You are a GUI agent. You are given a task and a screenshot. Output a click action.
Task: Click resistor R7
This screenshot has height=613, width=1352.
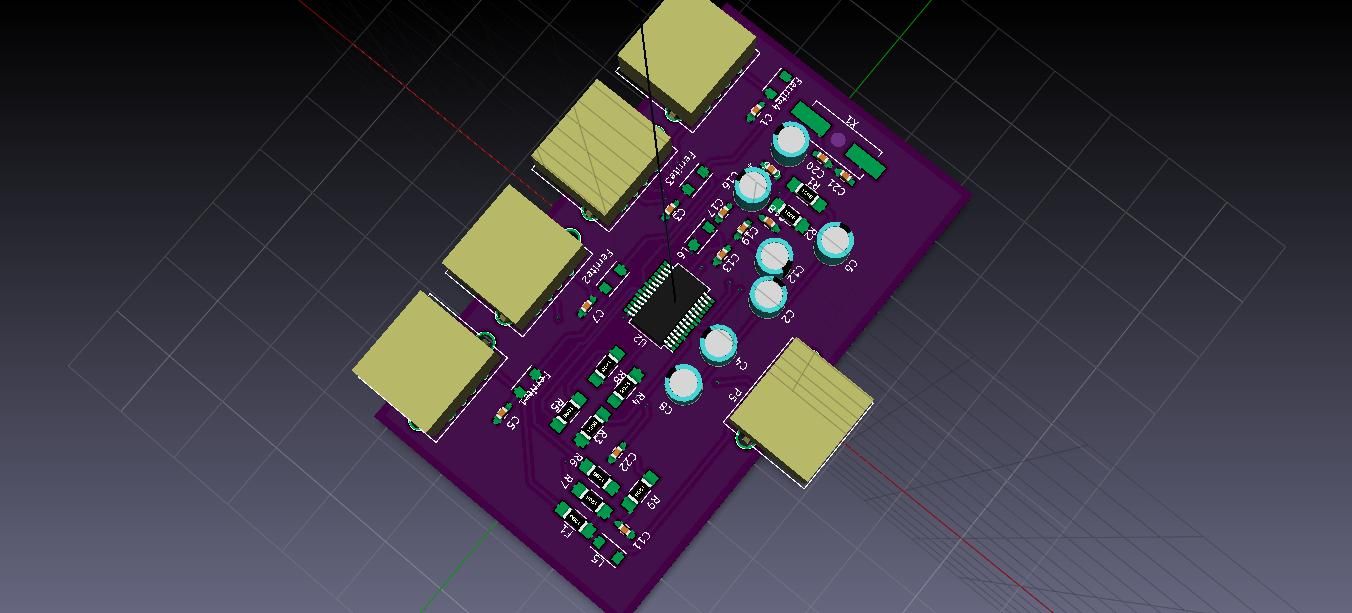(x=591, y=494)
